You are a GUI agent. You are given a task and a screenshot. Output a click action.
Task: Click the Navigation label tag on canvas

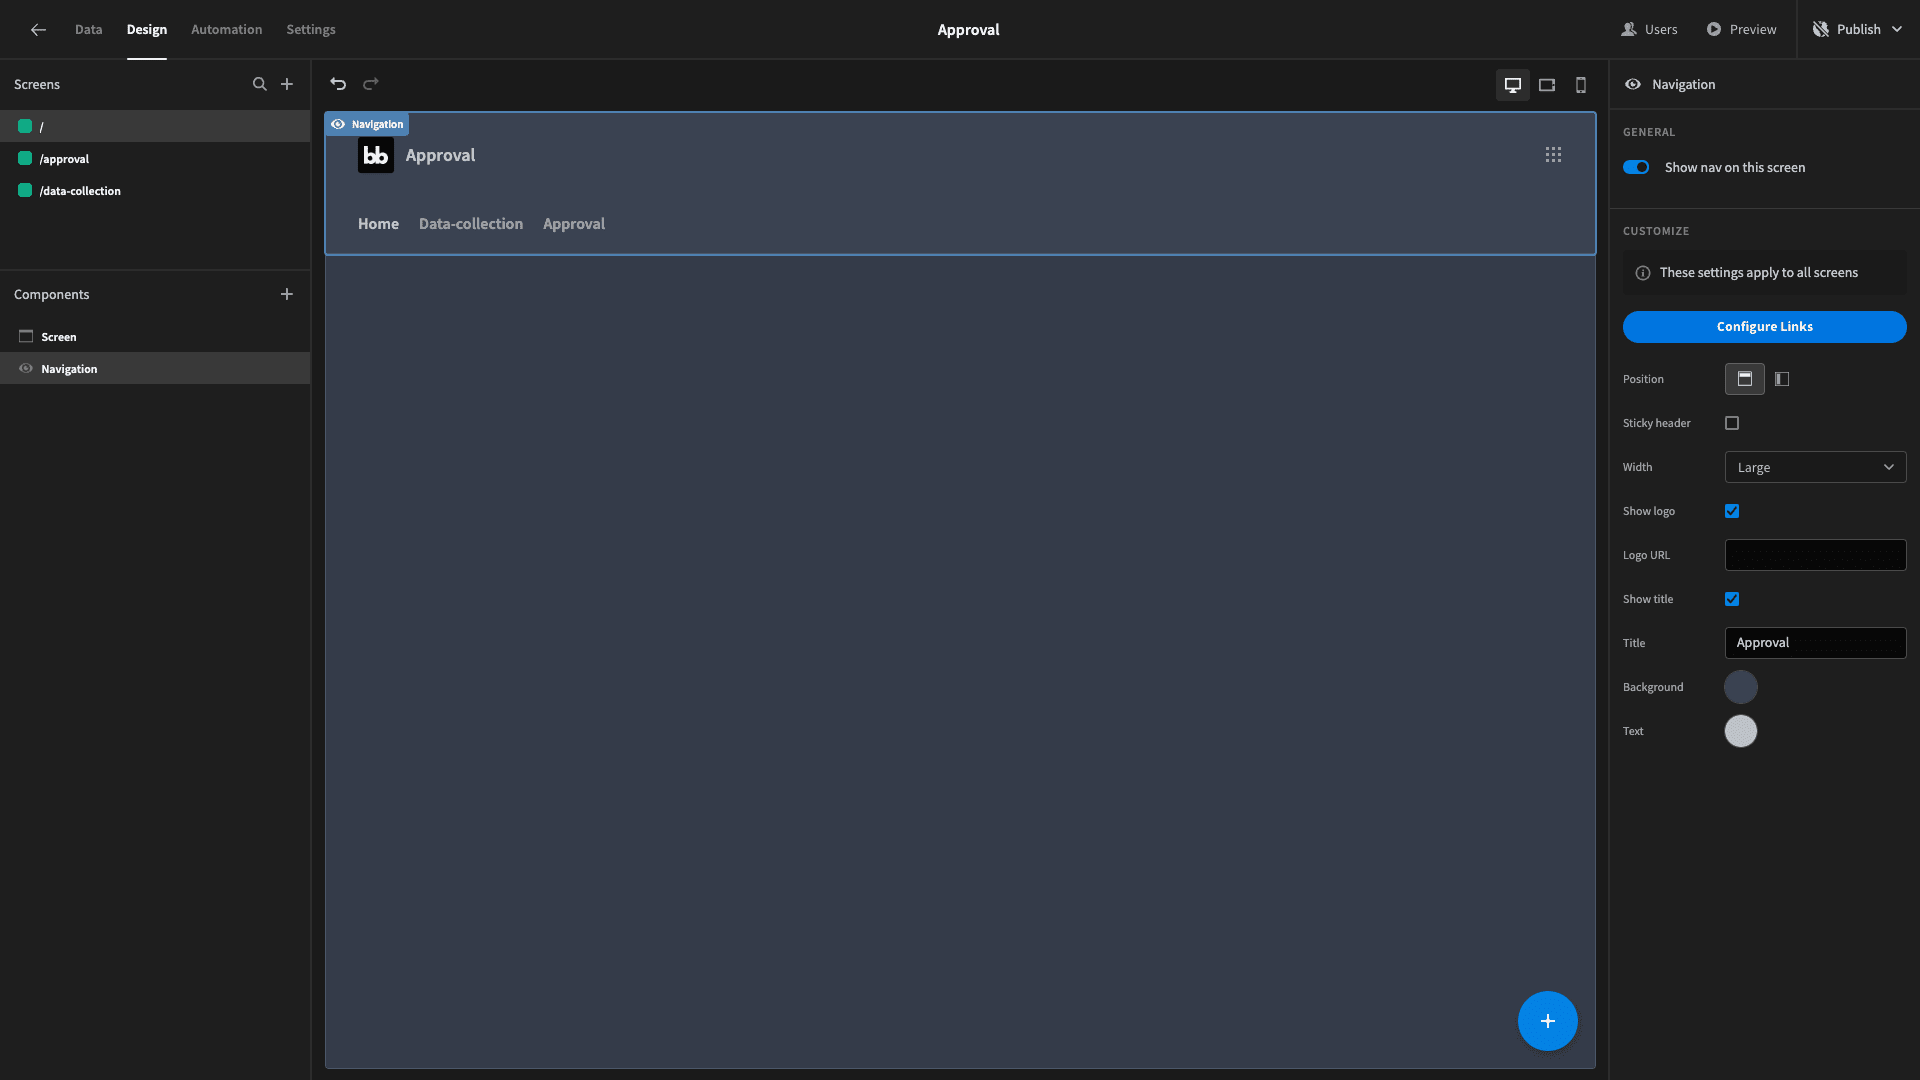367,124
